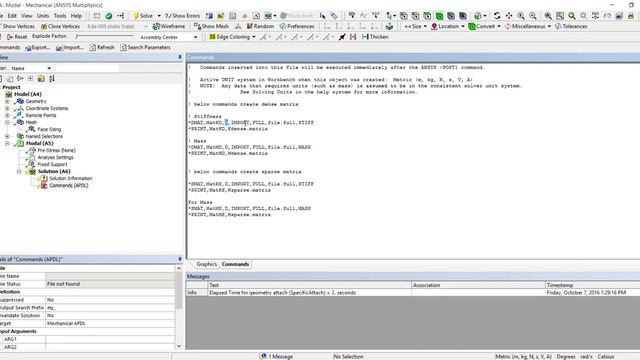Viewport: 640px width, 360px height.
Task: Open Edge Coloring dropdown
Action: point(232,37)
